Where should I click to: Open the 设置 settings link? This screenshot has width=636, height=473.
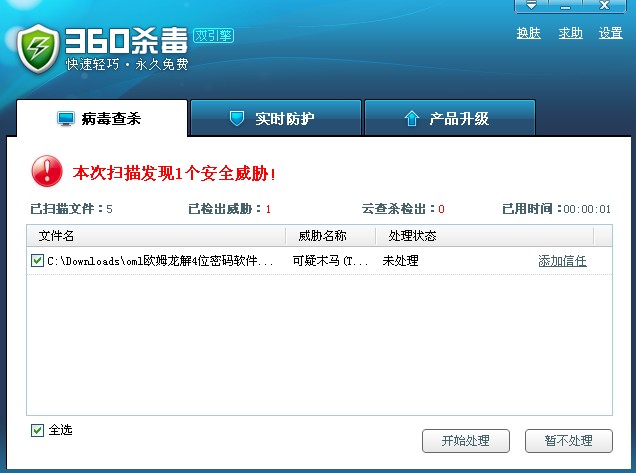pos(610,33)
